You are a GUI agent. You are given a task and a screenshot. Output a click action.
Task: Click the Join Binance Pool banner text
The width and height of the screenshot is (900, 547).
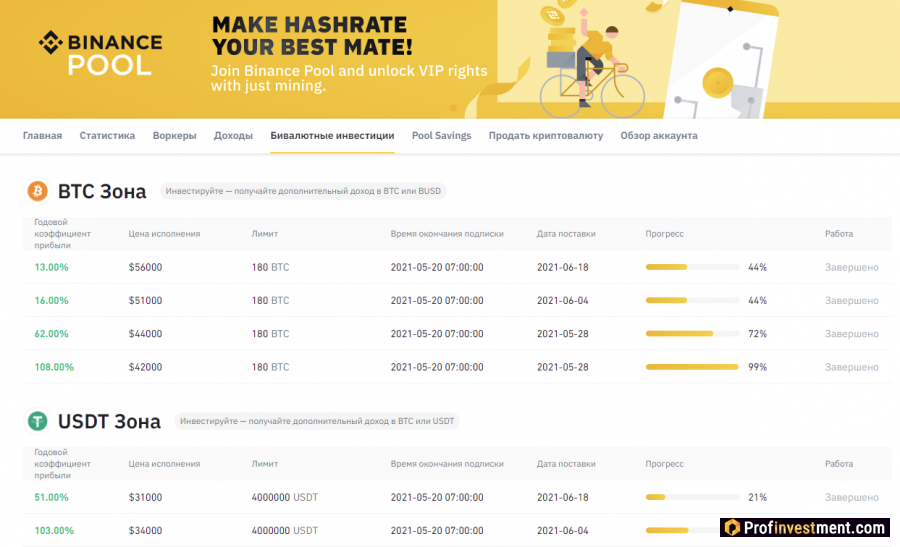(x=349, y=78)
